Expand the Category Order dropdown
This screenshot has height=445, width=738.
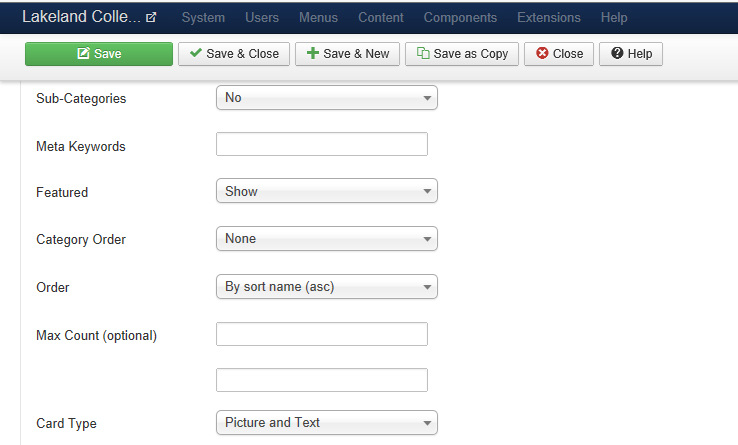(x=327, y=239)
